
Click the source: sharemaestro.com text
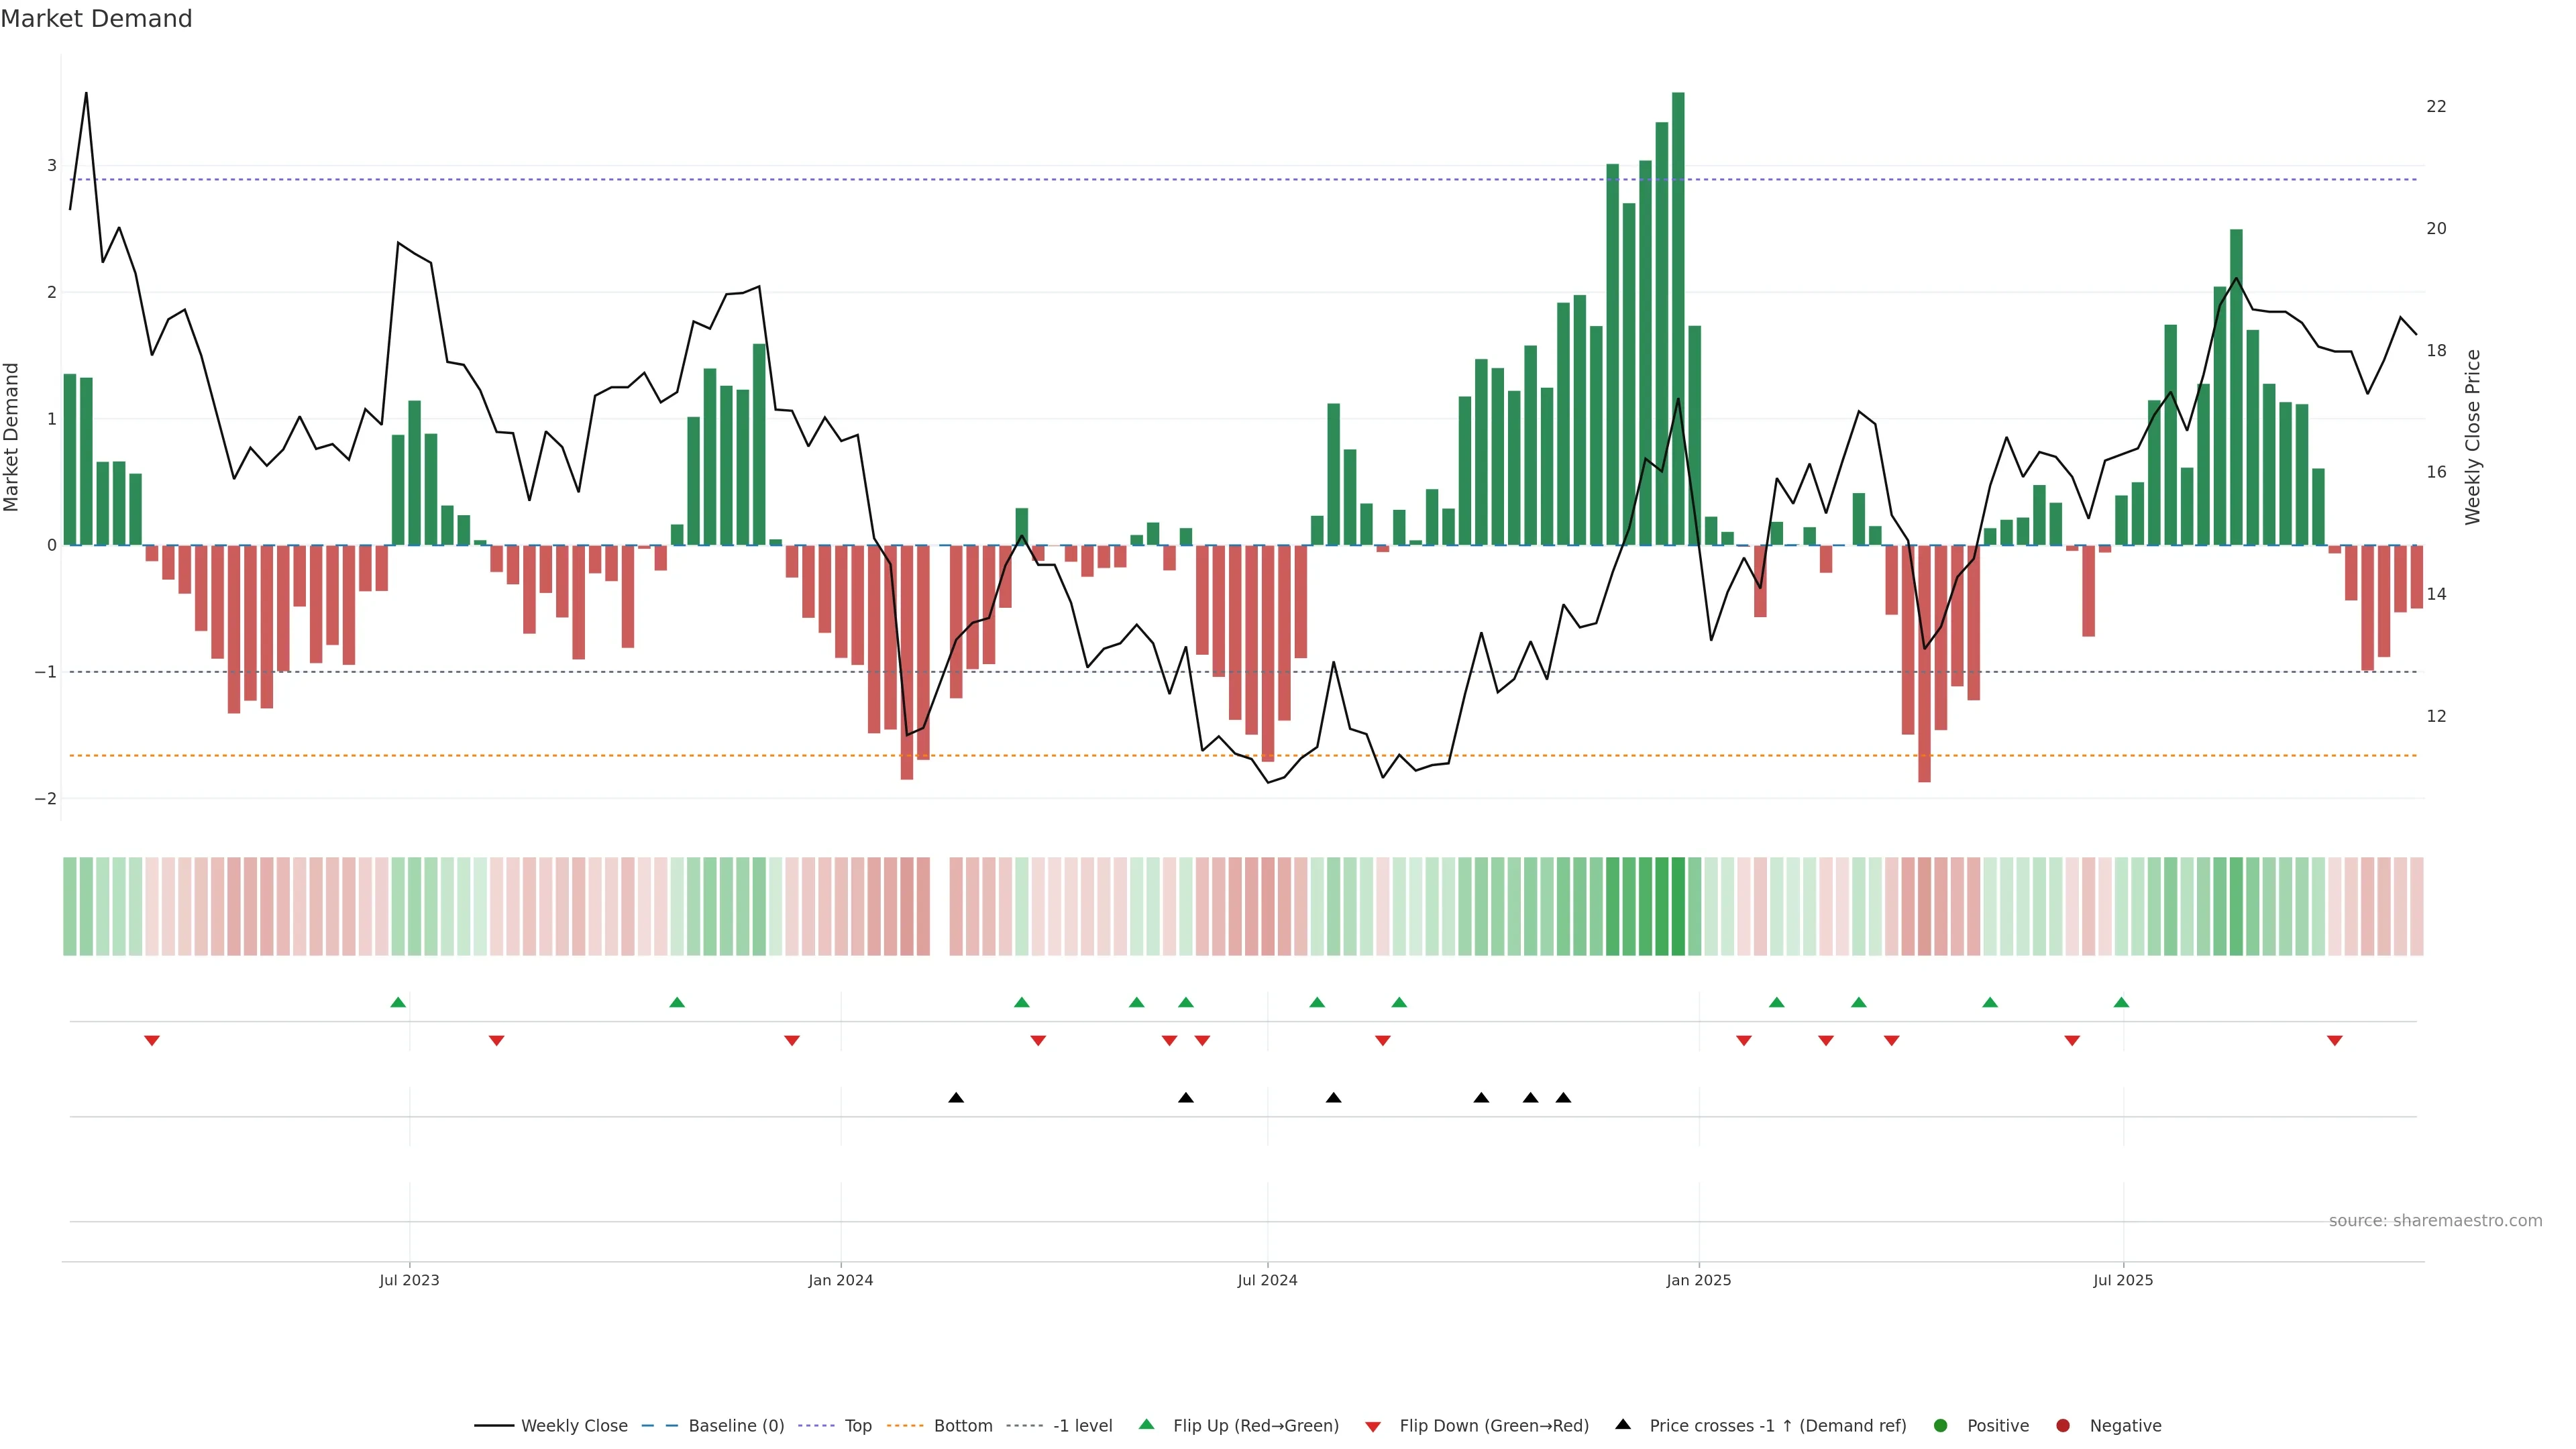(2435, 1220)
